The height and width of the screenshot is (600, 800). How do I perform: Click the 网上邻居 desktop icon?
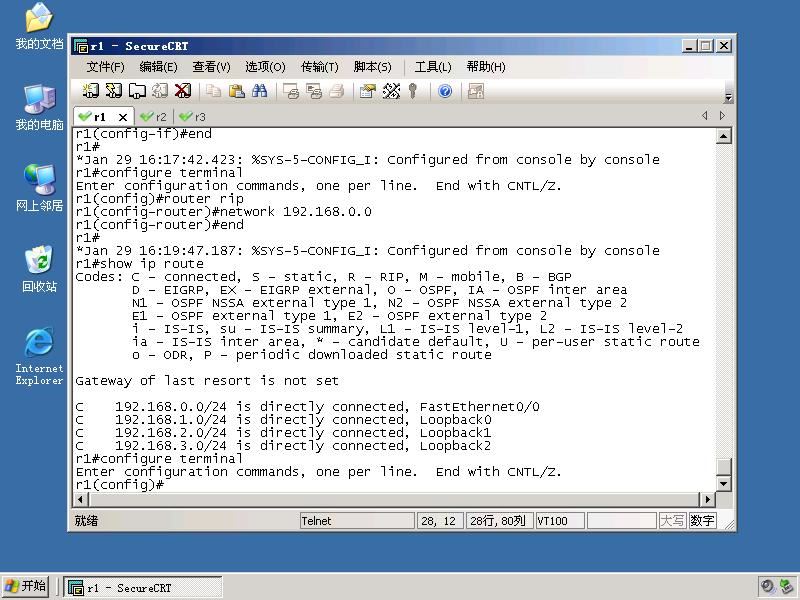pyautogui.click(x=39, y=188)
